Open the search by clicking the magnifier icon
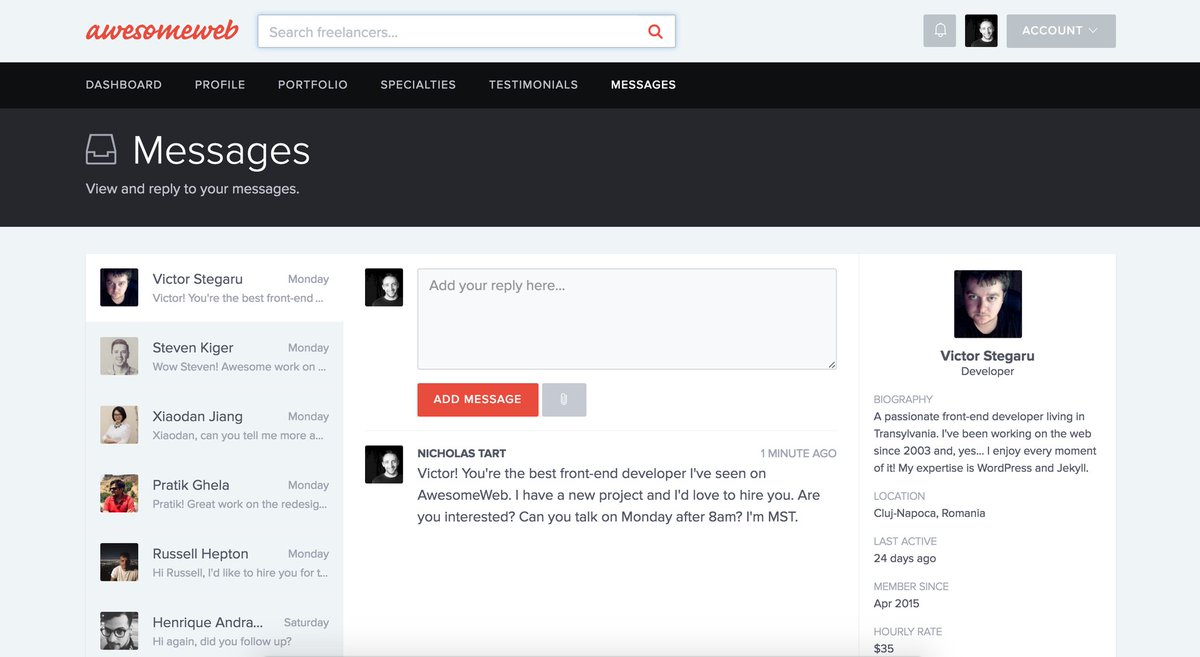 655,31
